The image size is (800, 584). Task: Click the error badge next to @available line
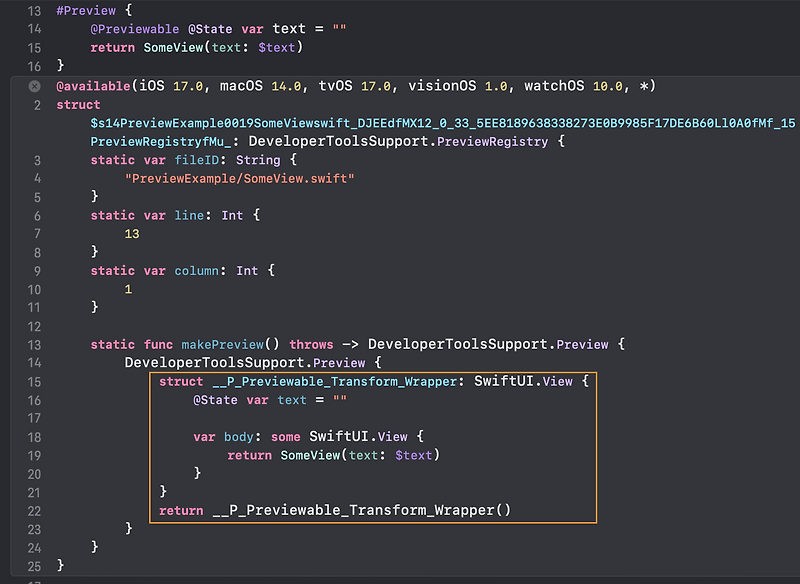click(33, 86)
